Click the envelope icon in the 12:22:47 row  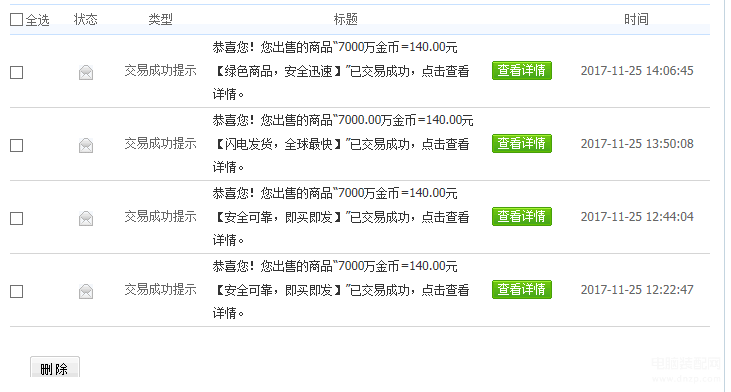[x=86, y=291]
